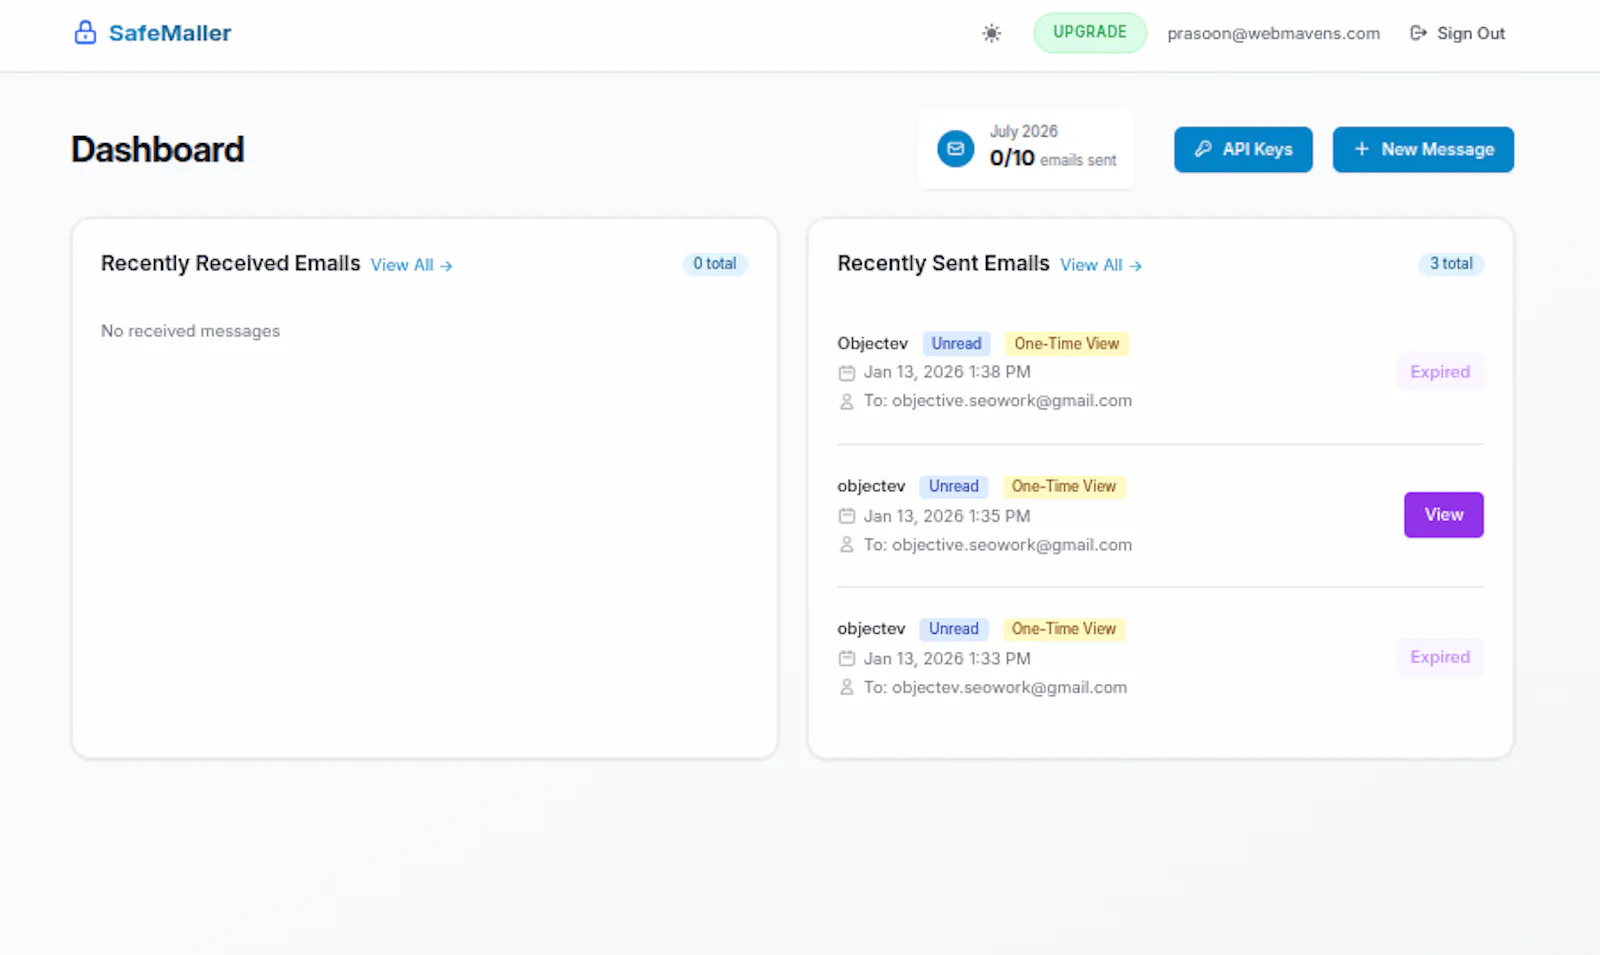
Task: Click the envelope icon in emails sent card
Action: (x=955, y=149)
